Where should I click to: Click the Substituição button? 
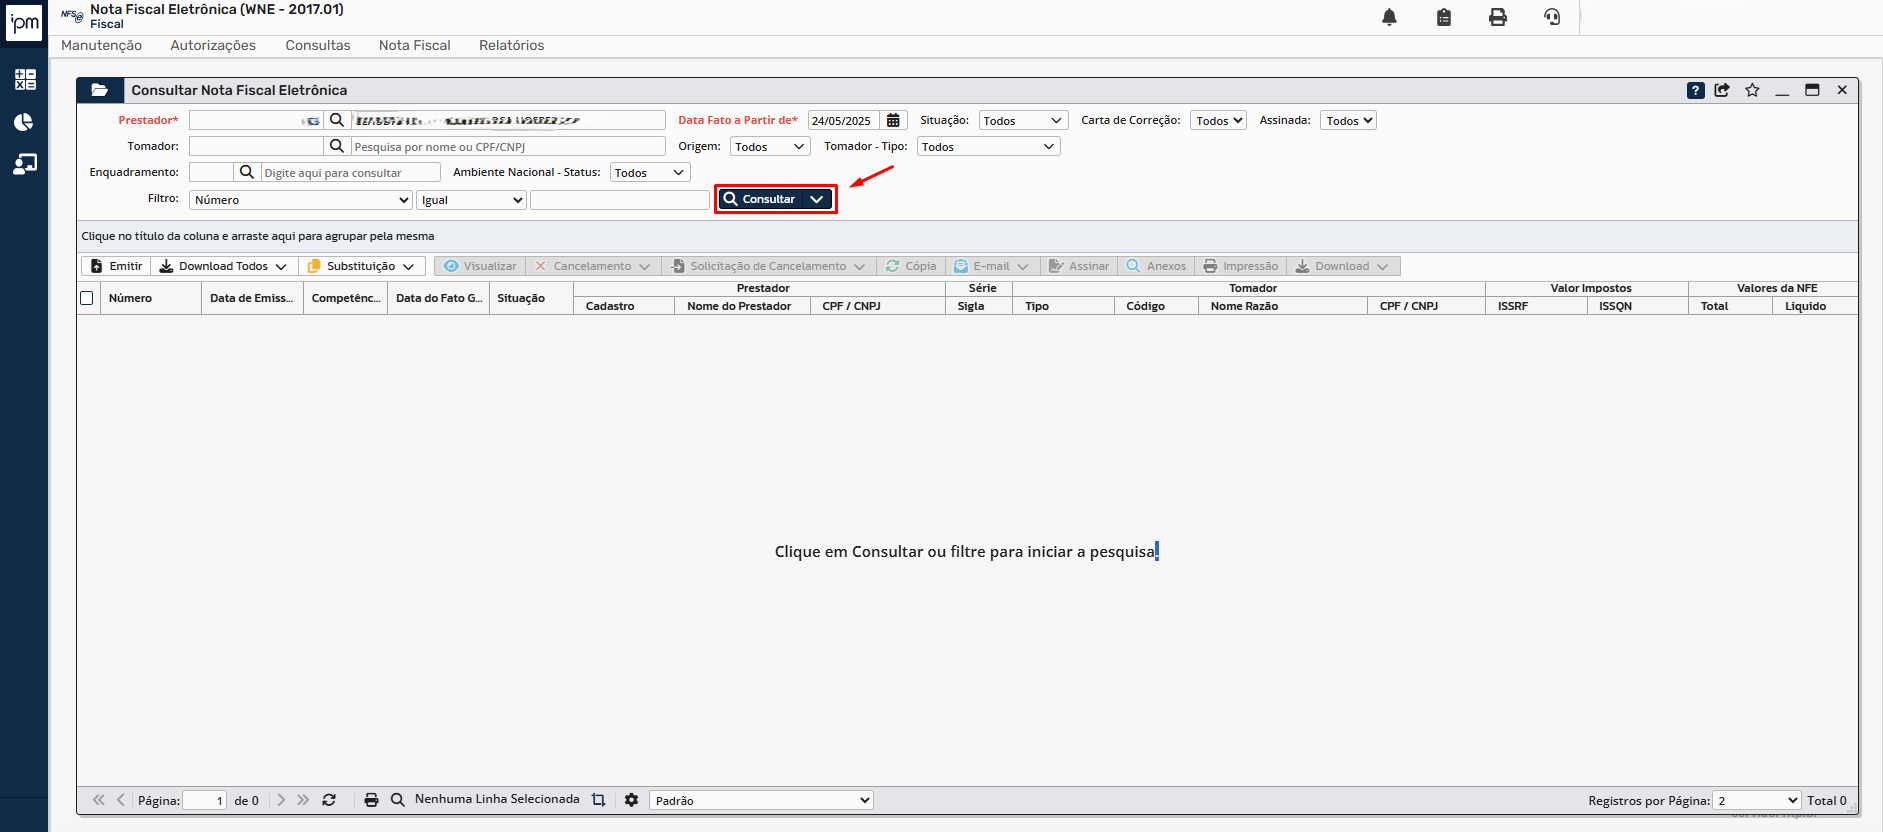click(x=361, y=266)
